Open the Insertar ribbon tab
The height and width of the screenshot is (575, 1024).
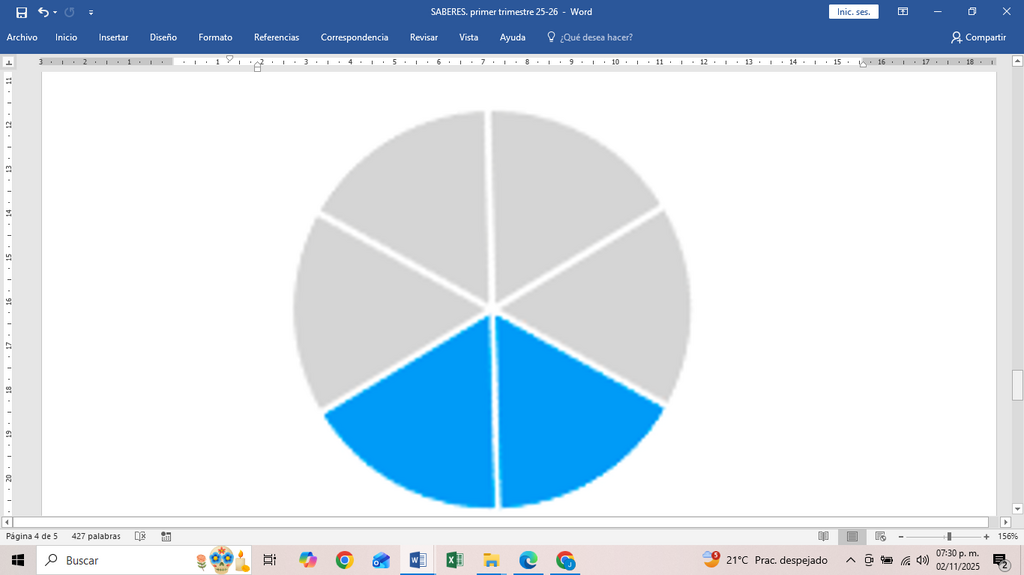pyautogui.click(x=113, y=37)
